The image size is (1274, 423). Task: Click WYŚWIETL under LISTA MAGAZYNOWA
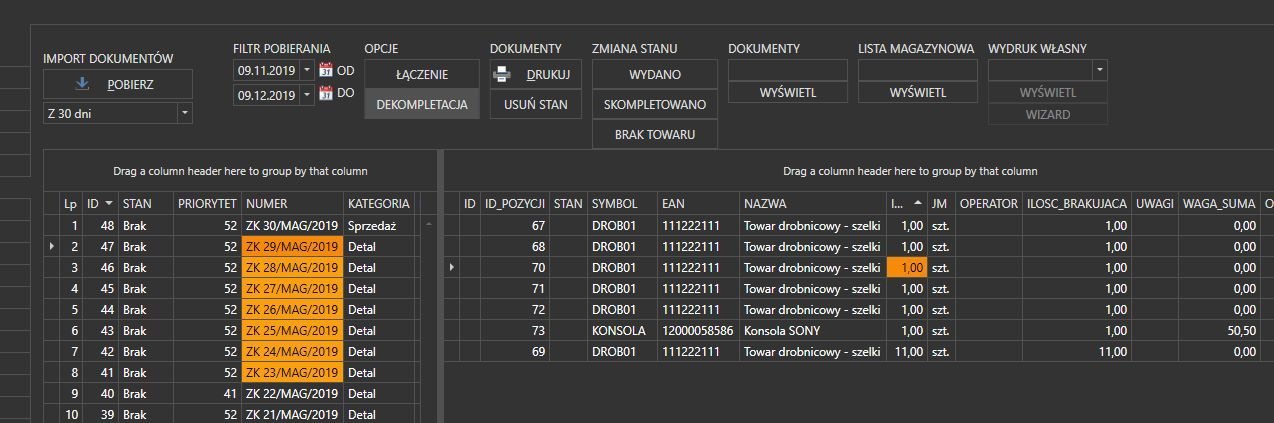tap(918, 93)
